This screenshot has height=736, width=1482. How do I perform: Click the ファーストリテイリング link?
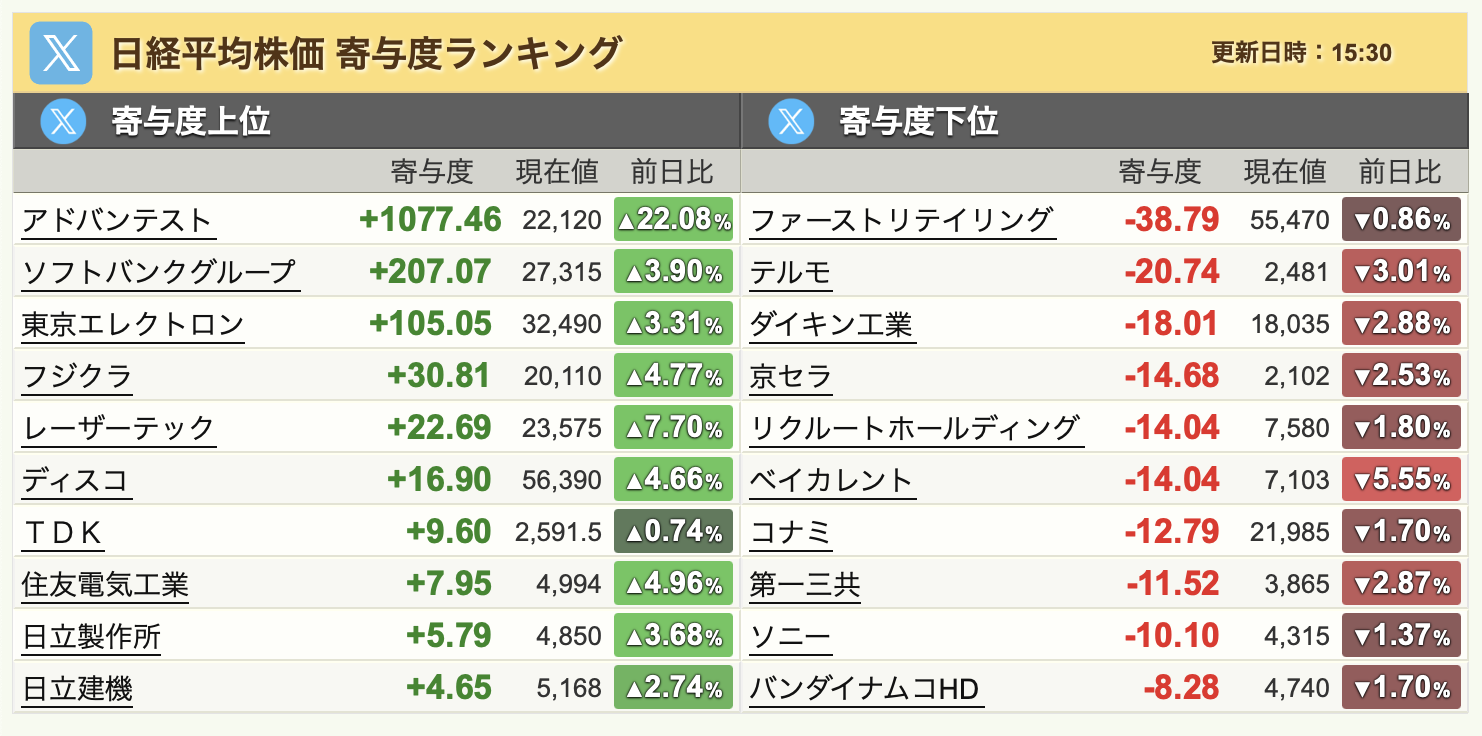901,220
